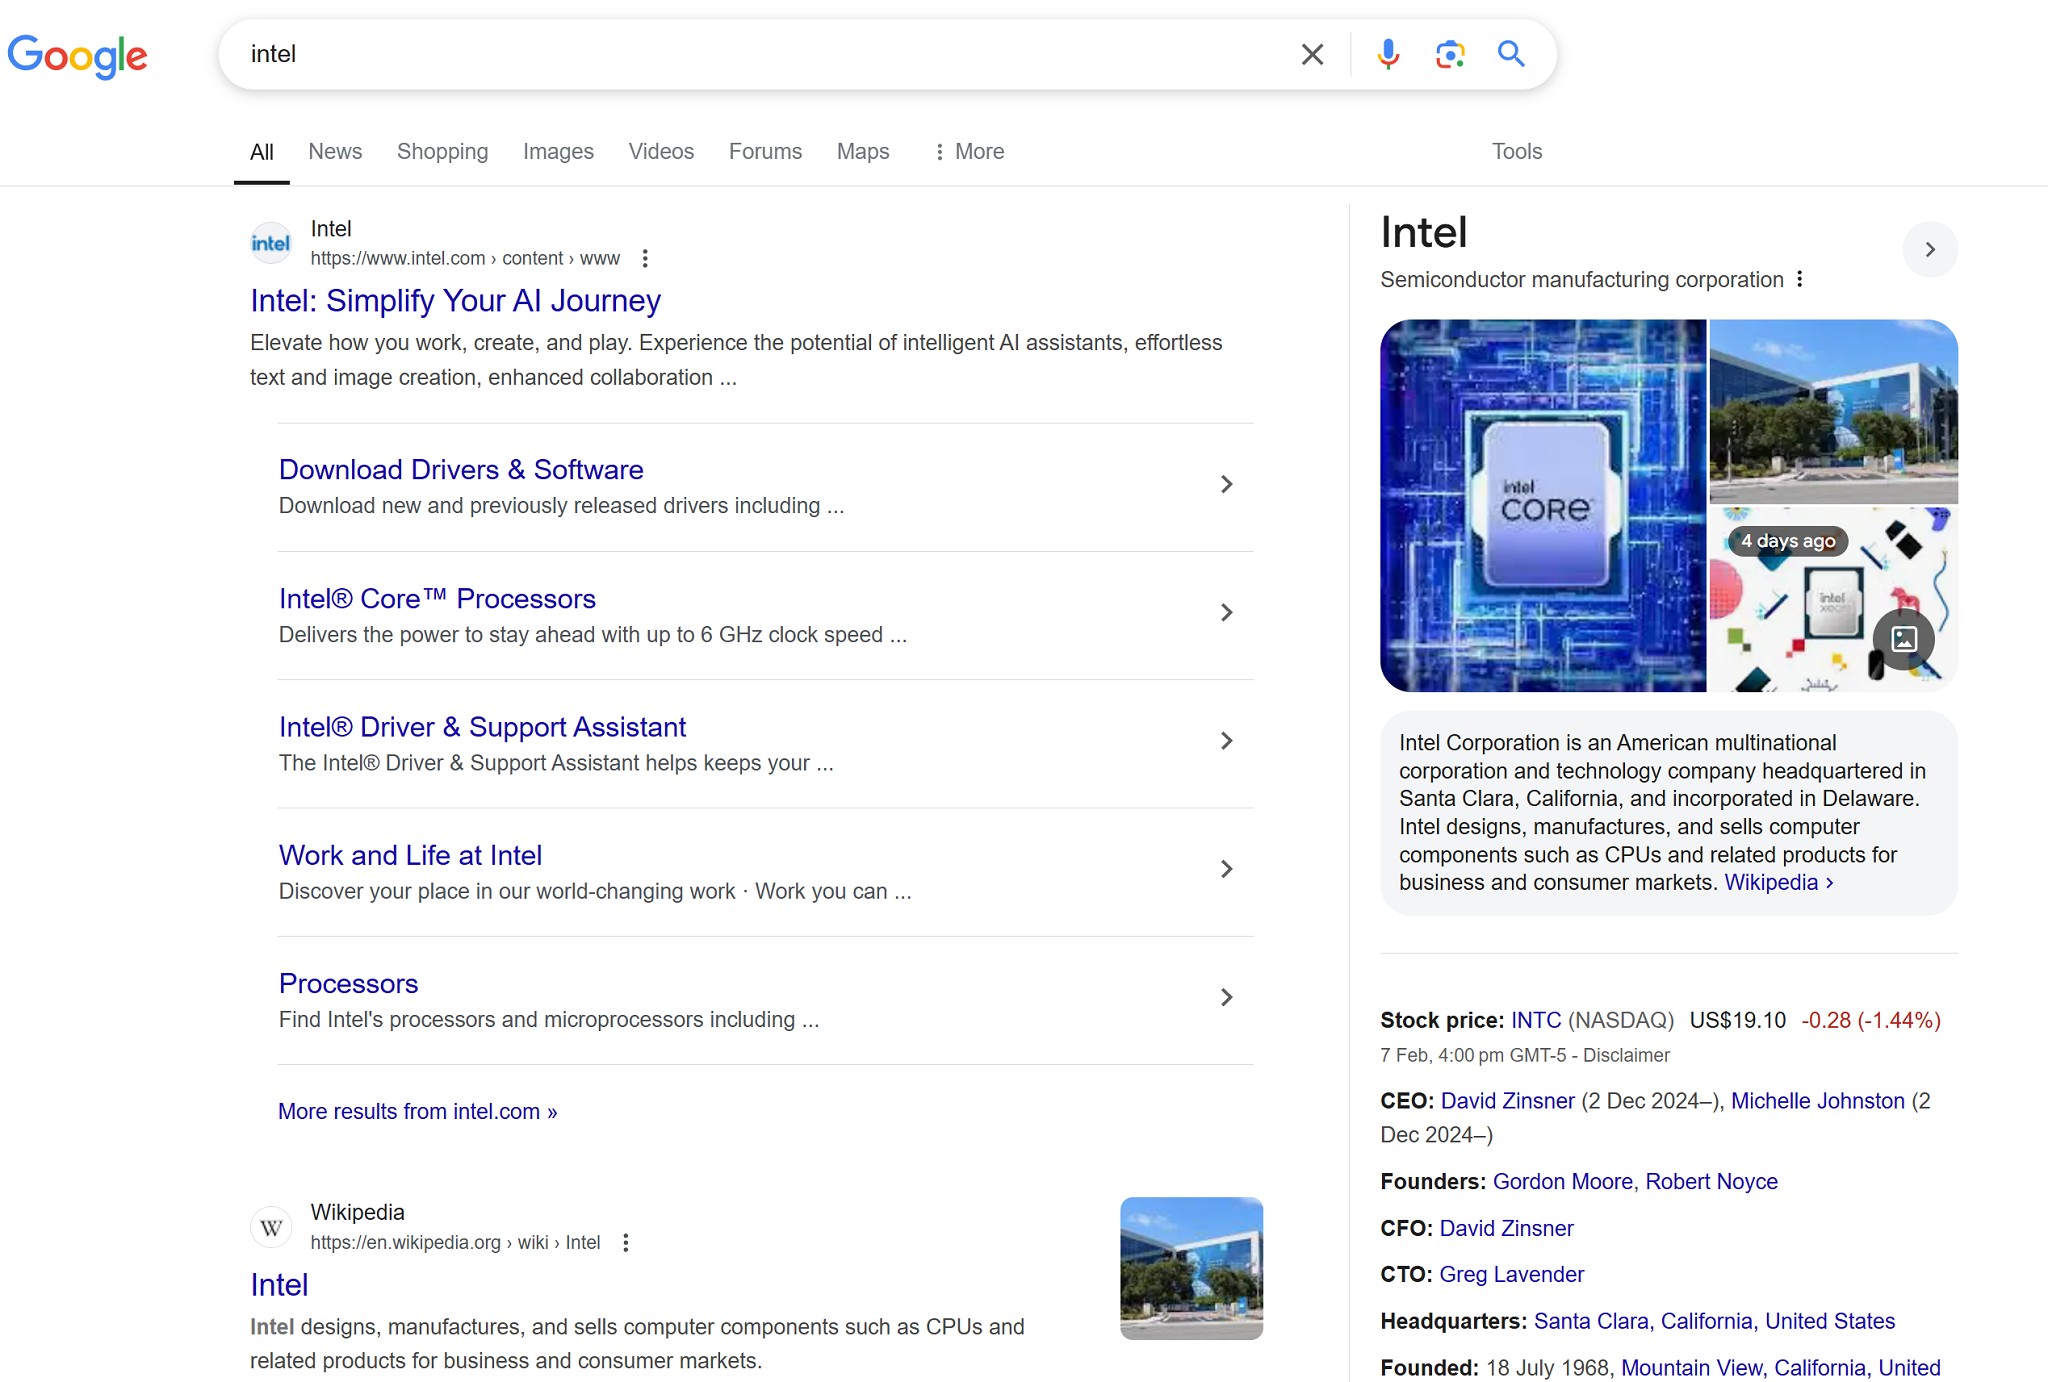Open Work and Life at Intel link
The width and height of the screenshot is (2048, 1382).
(410, 855)
